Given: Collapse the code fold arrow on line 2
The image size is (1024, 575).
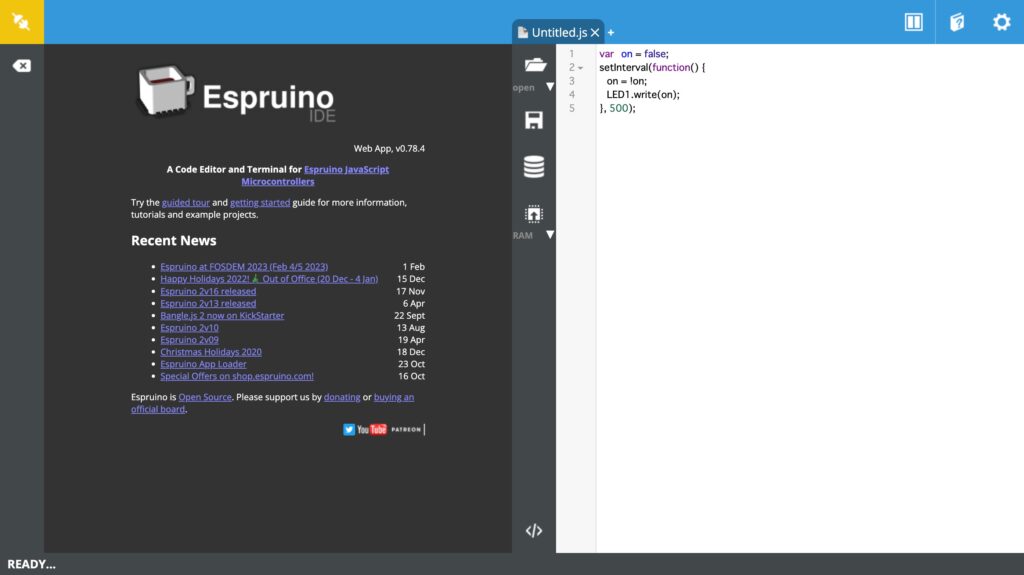Looking at the screenshot, I should 581,68.
